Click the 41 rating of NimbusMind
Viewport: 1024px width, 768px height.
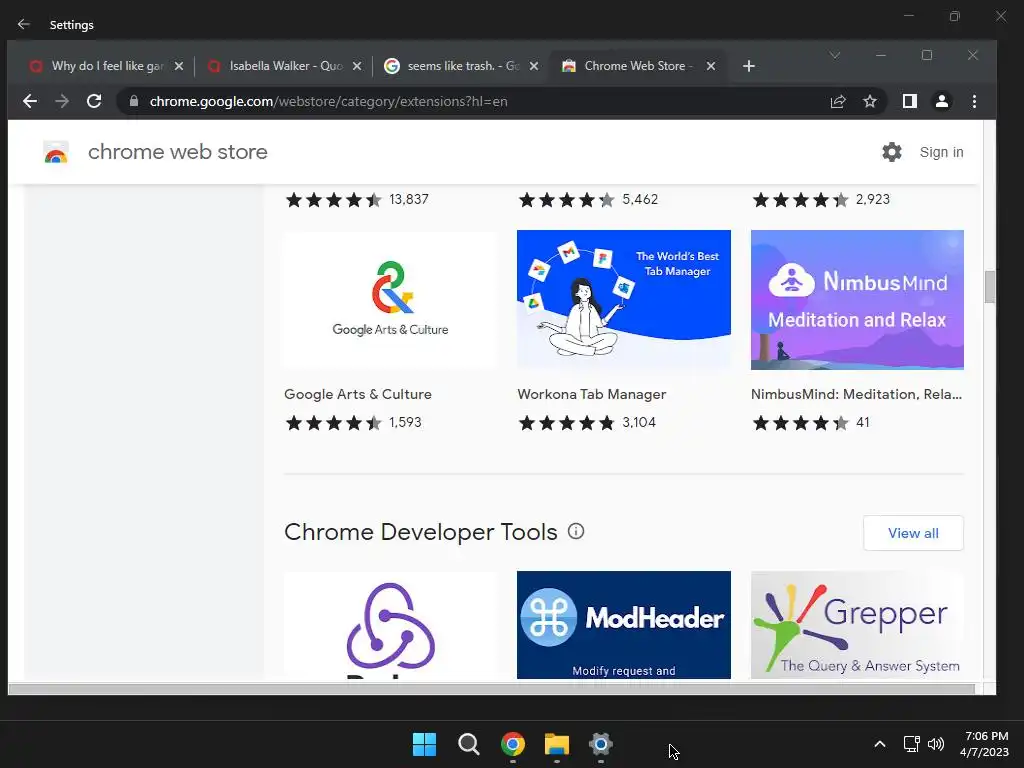tap(863, 423)
